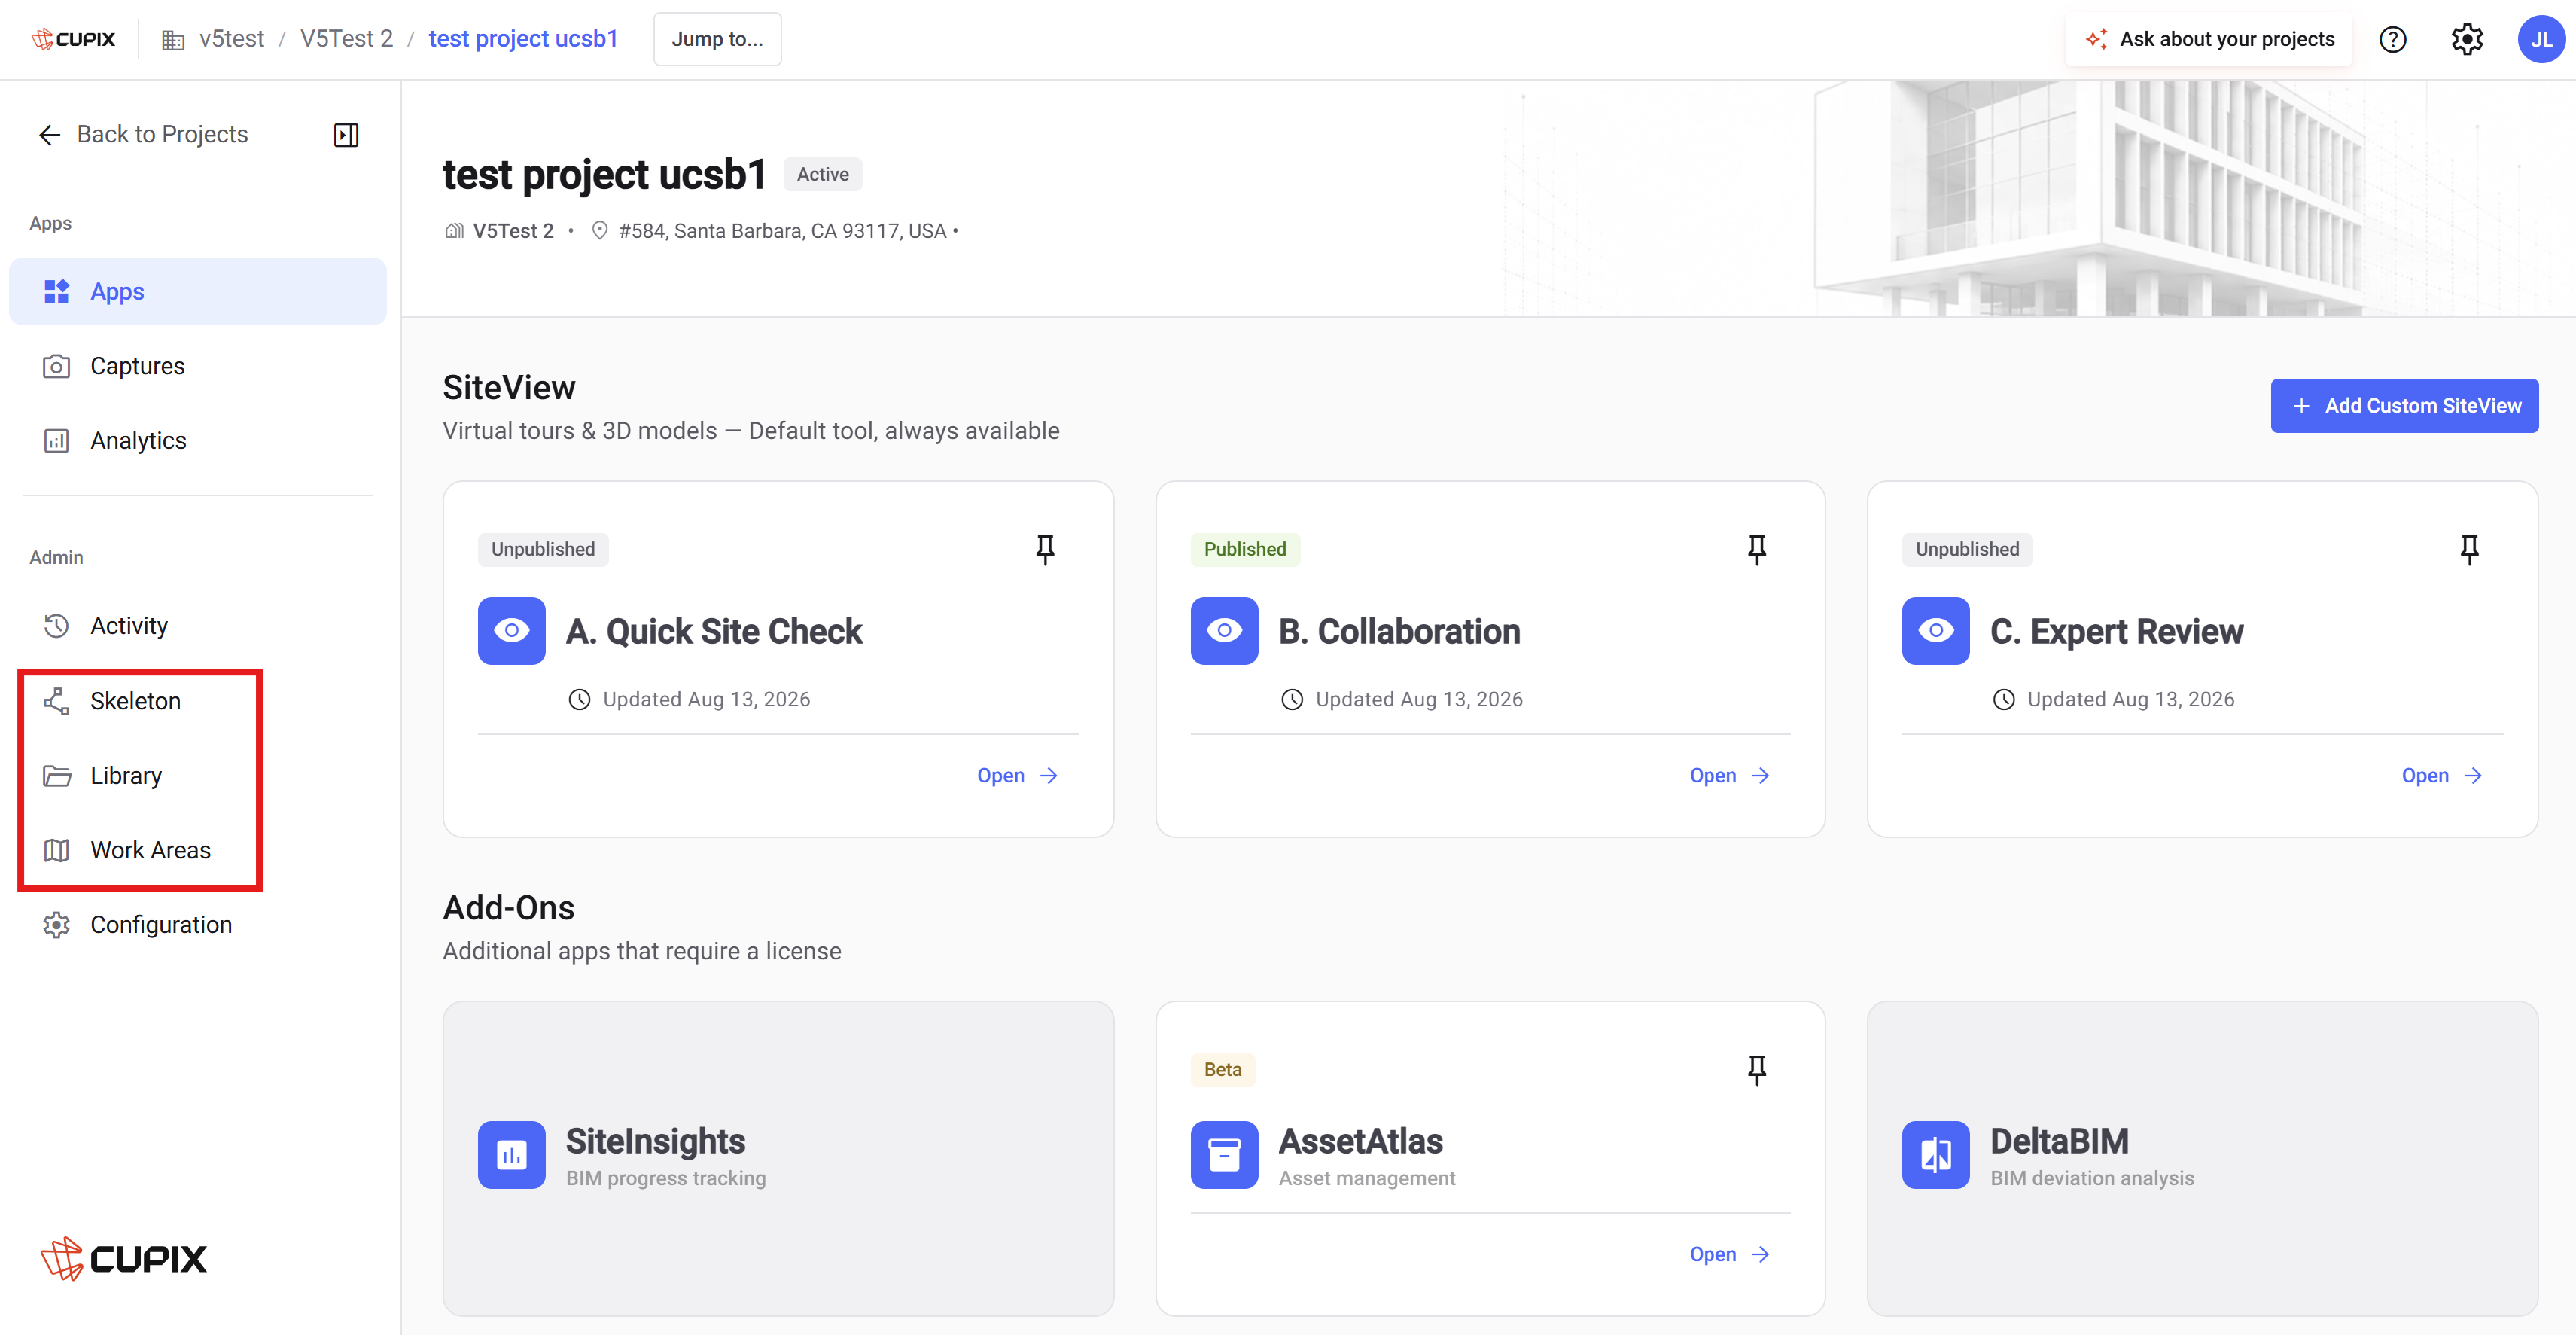2576x1335 pixels.
Task: Click the A. Quick Site Check title
Action: click(713, 632)
